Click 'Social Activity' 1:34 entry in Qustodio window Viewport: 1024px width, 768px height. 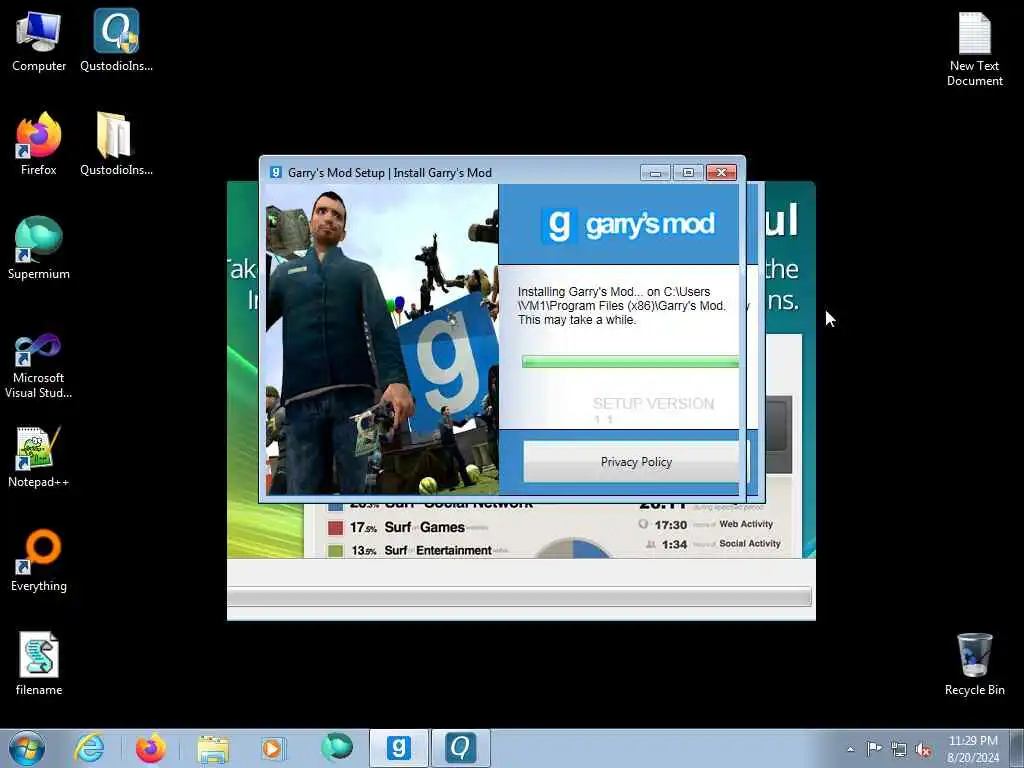click(x=713, y=544)
